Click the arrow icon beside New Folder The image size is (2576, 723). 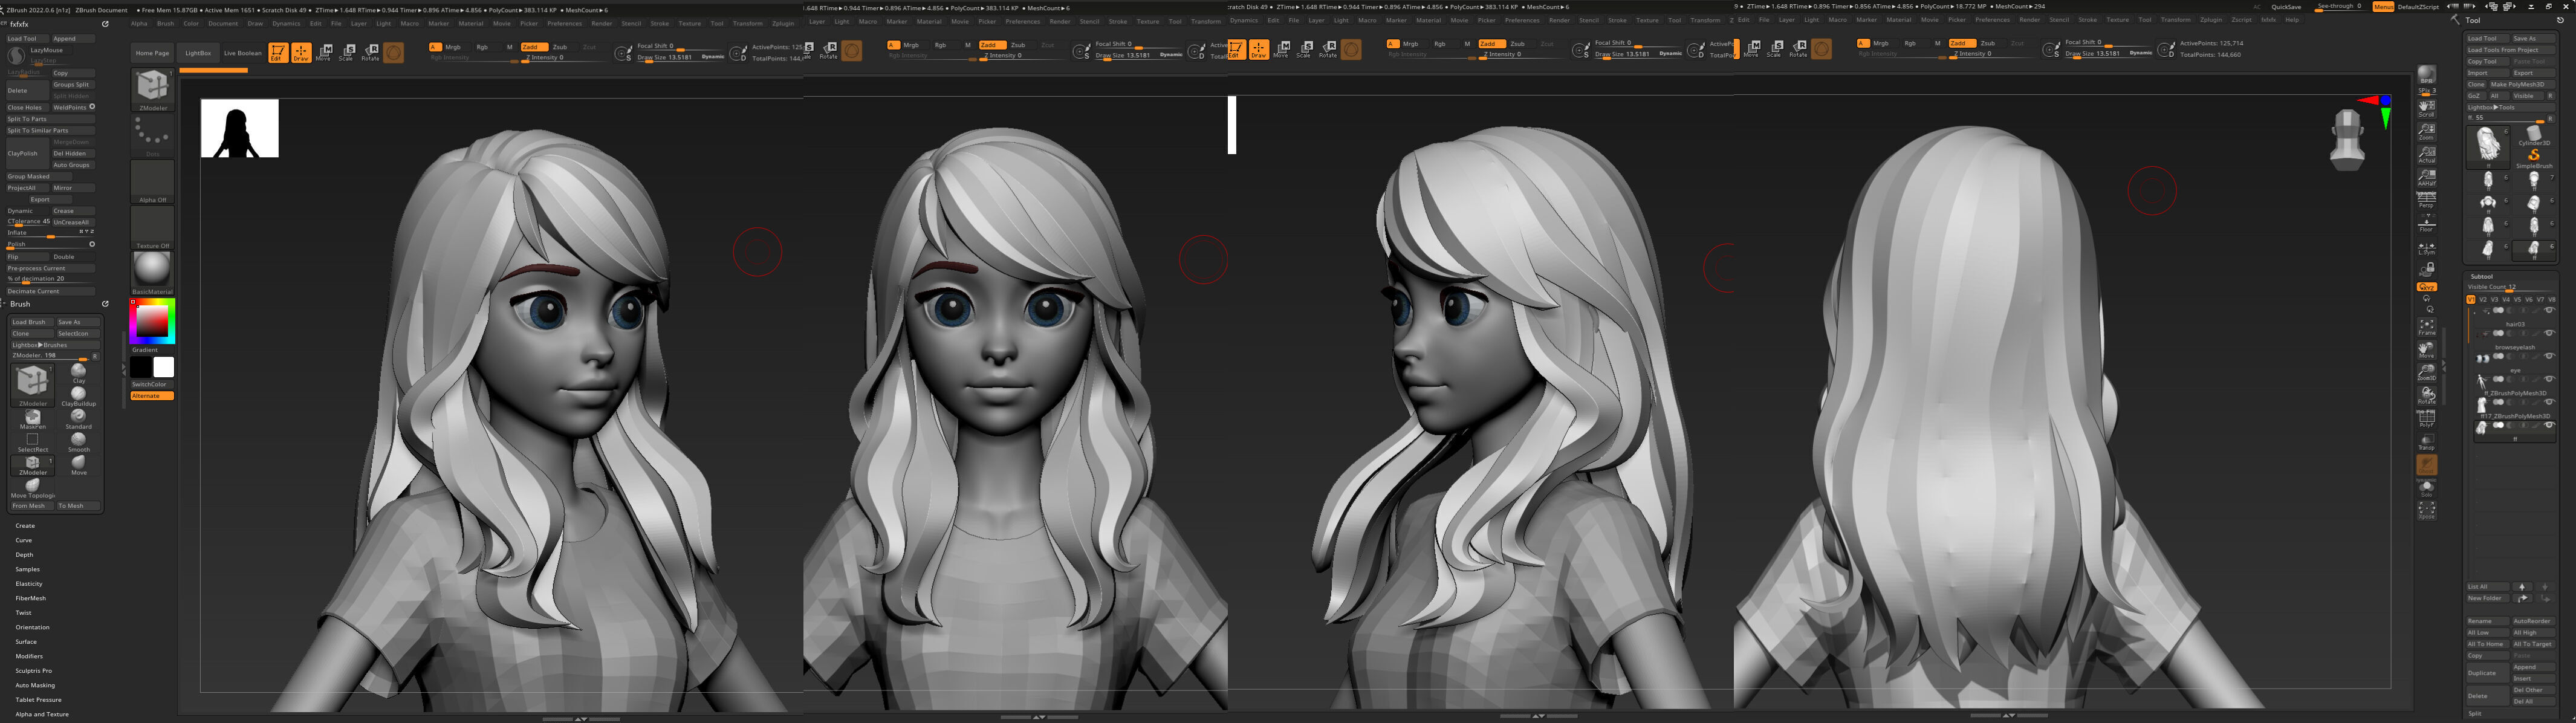tap(2522, 598)
